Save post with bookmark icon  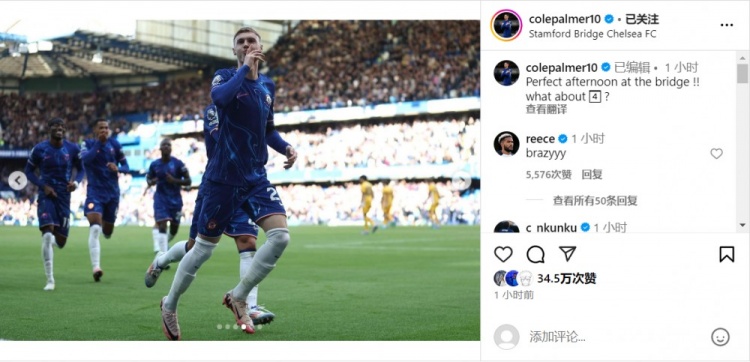click(726, 254)
